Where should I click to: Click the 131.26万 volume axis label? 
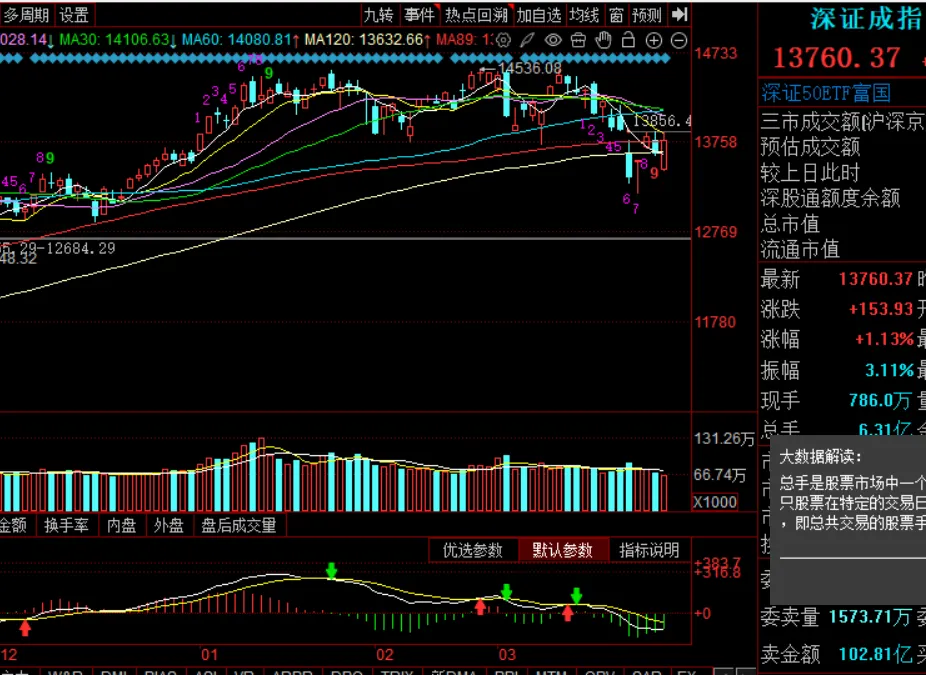tap(724, 439)
